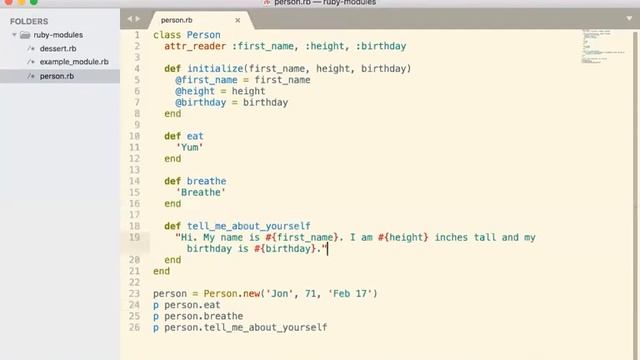Screen dimensions: 640x360
Task: Click the 'Breathe' string on line 15
Action: tap(201, 192)
